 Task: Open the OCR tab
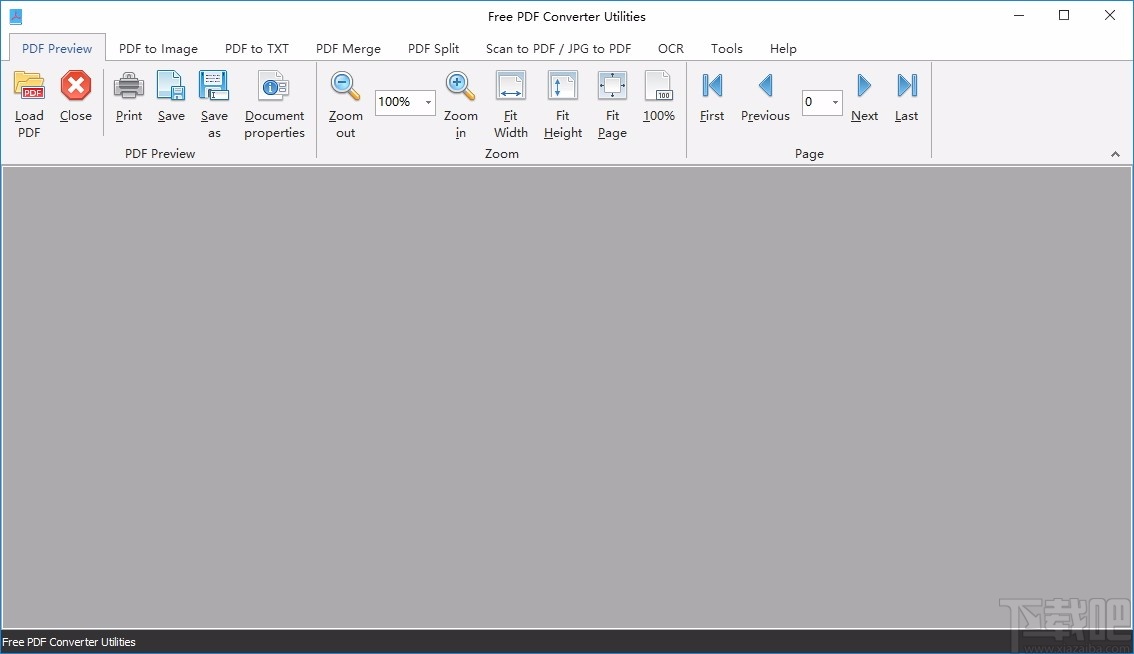[670, 48]
